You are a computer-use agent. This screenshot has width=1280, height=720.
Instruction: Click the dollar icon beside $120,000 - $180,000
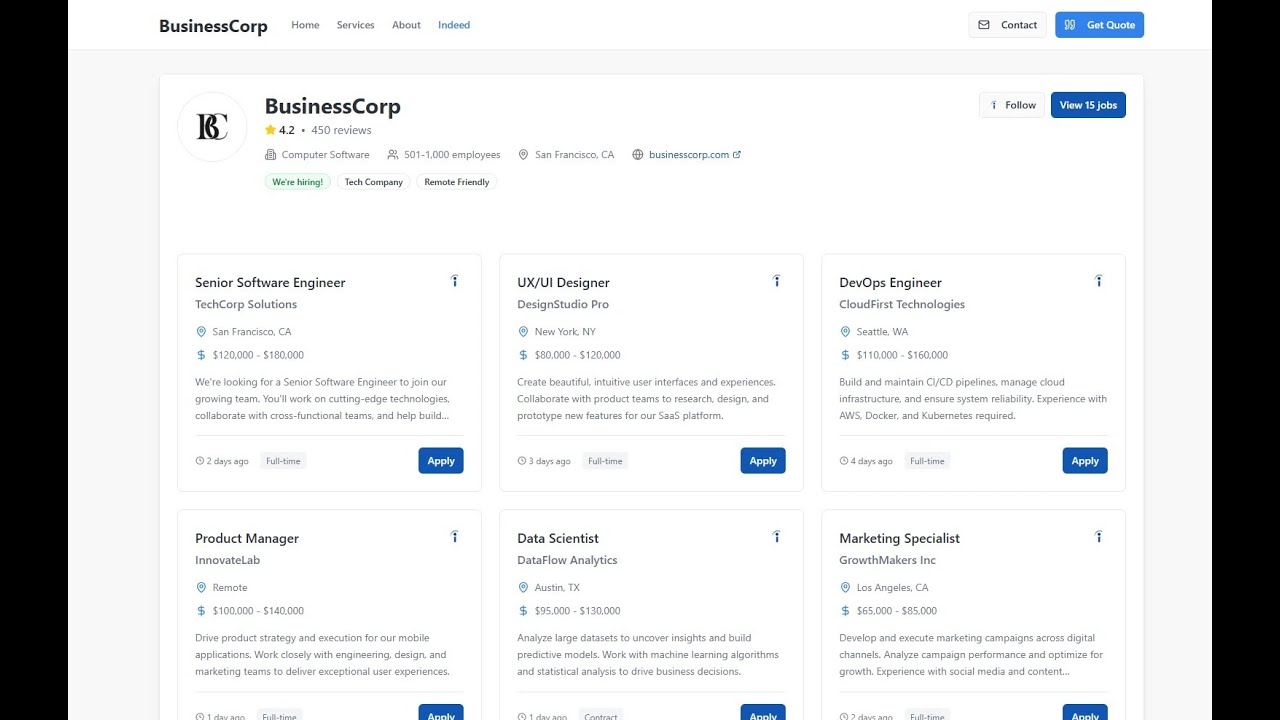pyautogui.click(x=201, y=355)
